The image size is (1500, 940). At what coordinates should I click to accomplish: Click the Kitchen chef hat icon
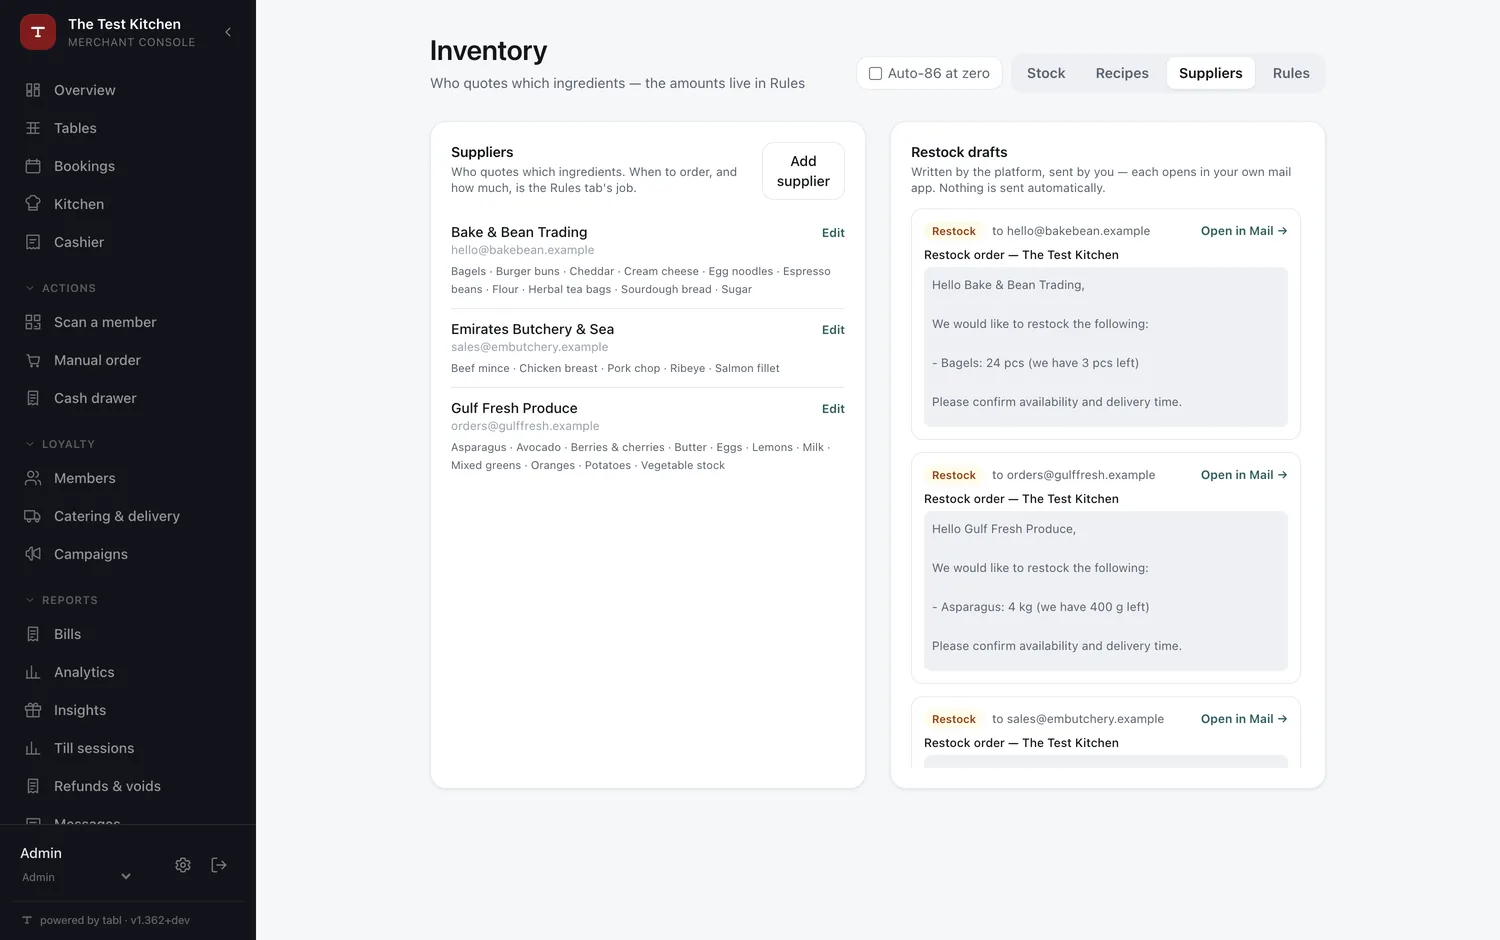coord(33,204)
